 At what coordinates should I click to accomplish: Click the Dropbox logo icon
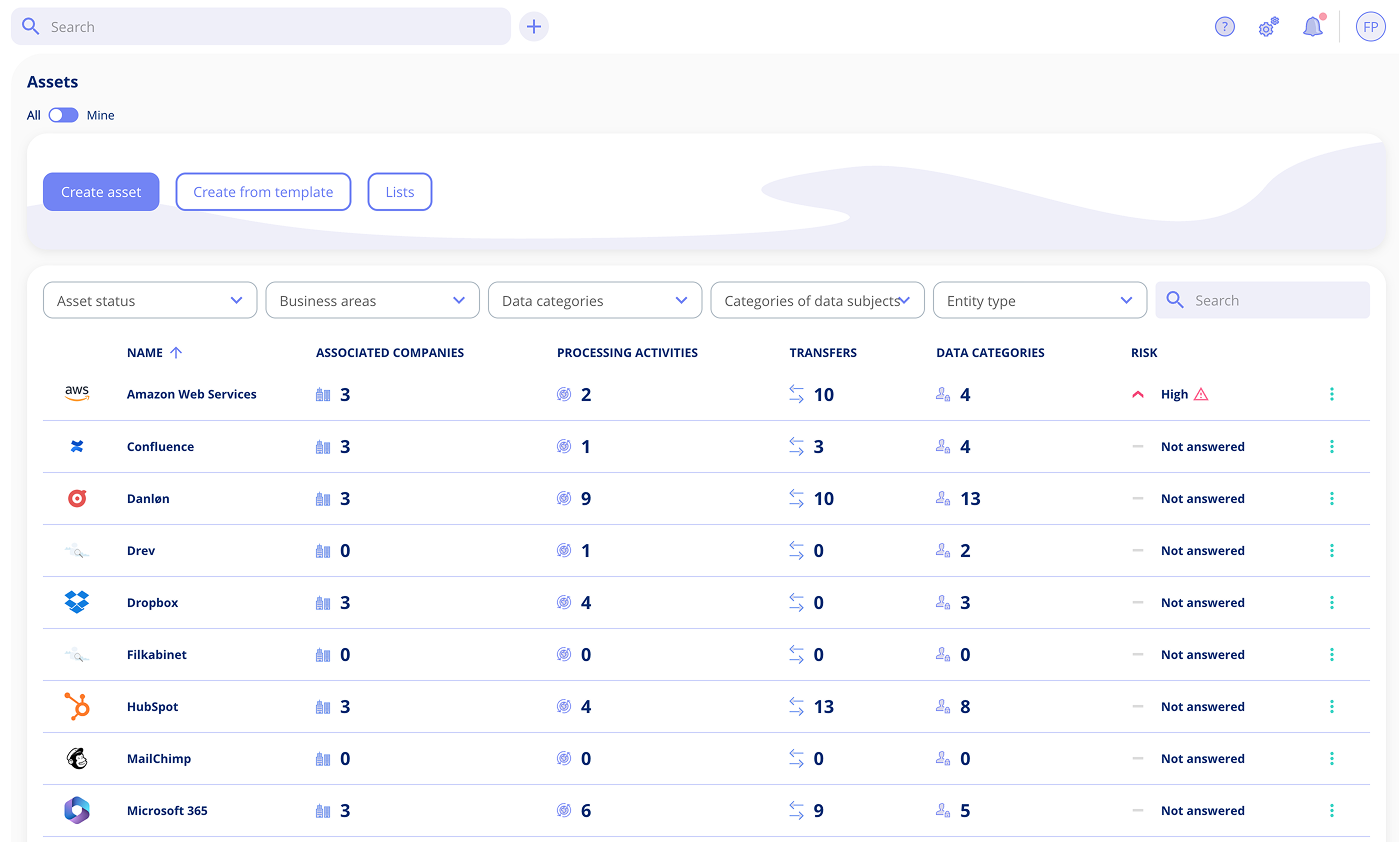[77, 602]
